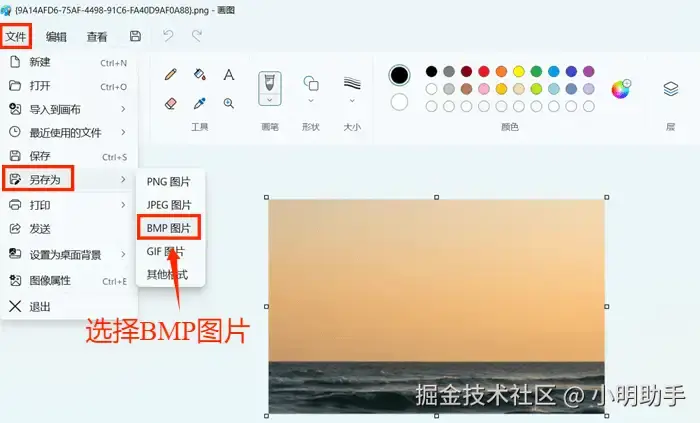700x423 pixels.
Task: Pick the pink palette swatch
Action: tap(483, 89)
